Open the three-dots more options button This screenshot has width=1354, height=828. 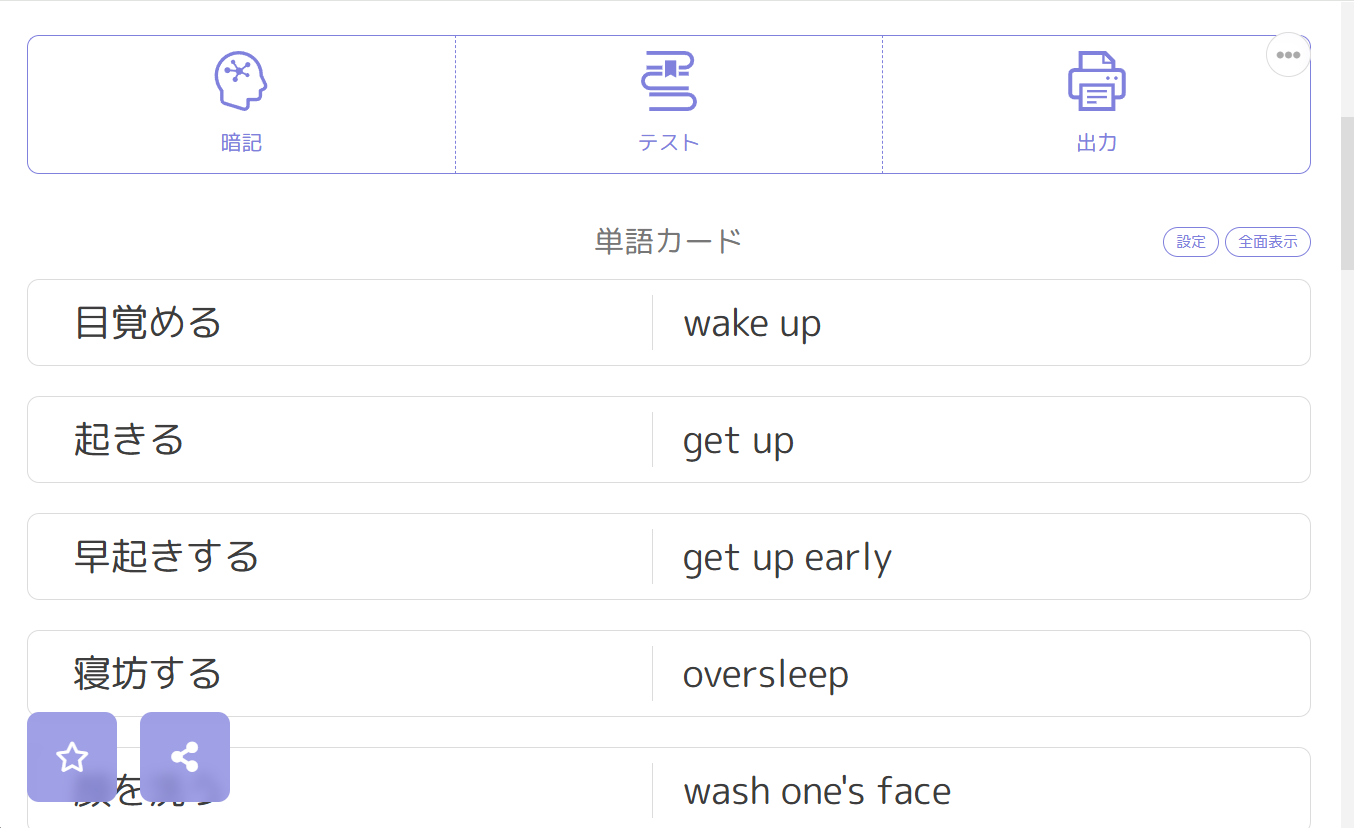1288,55
